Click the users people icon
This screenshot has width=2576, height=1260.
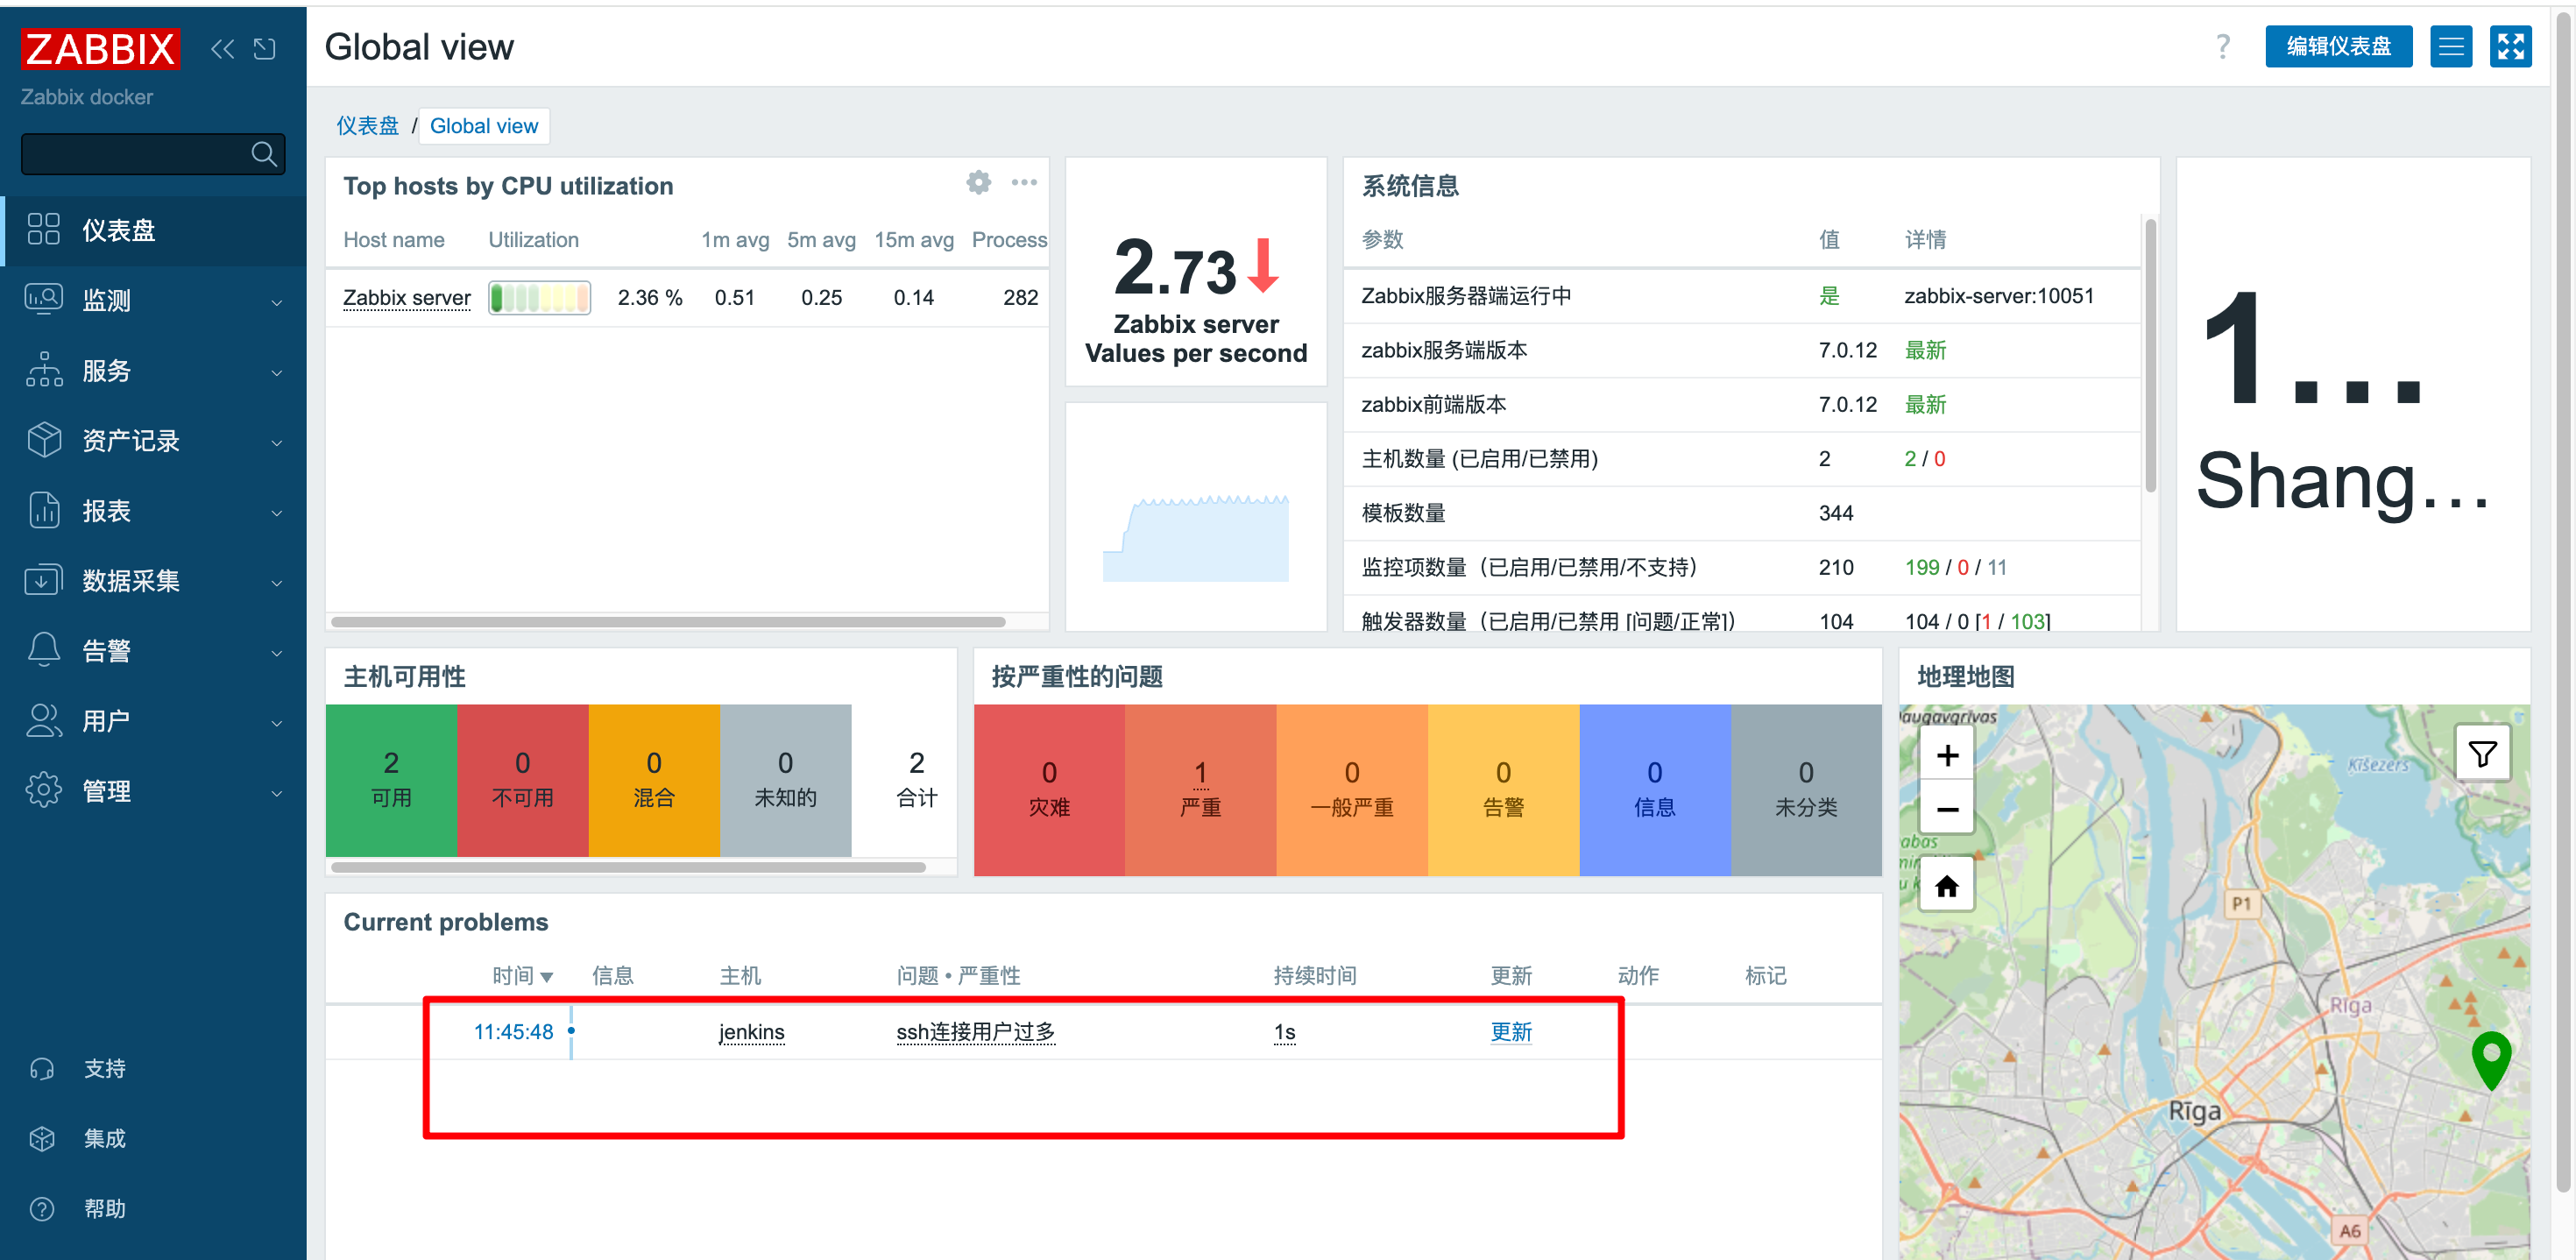click(x=44, y=720)
